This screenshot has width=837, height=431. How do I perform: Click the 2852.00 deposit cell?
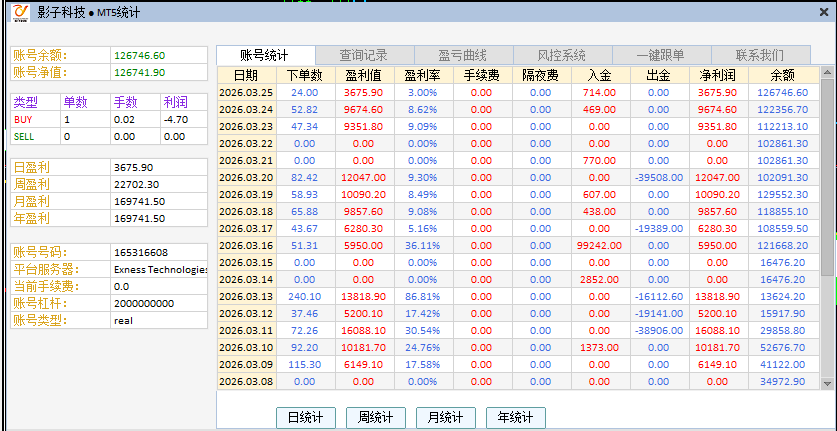599,279
